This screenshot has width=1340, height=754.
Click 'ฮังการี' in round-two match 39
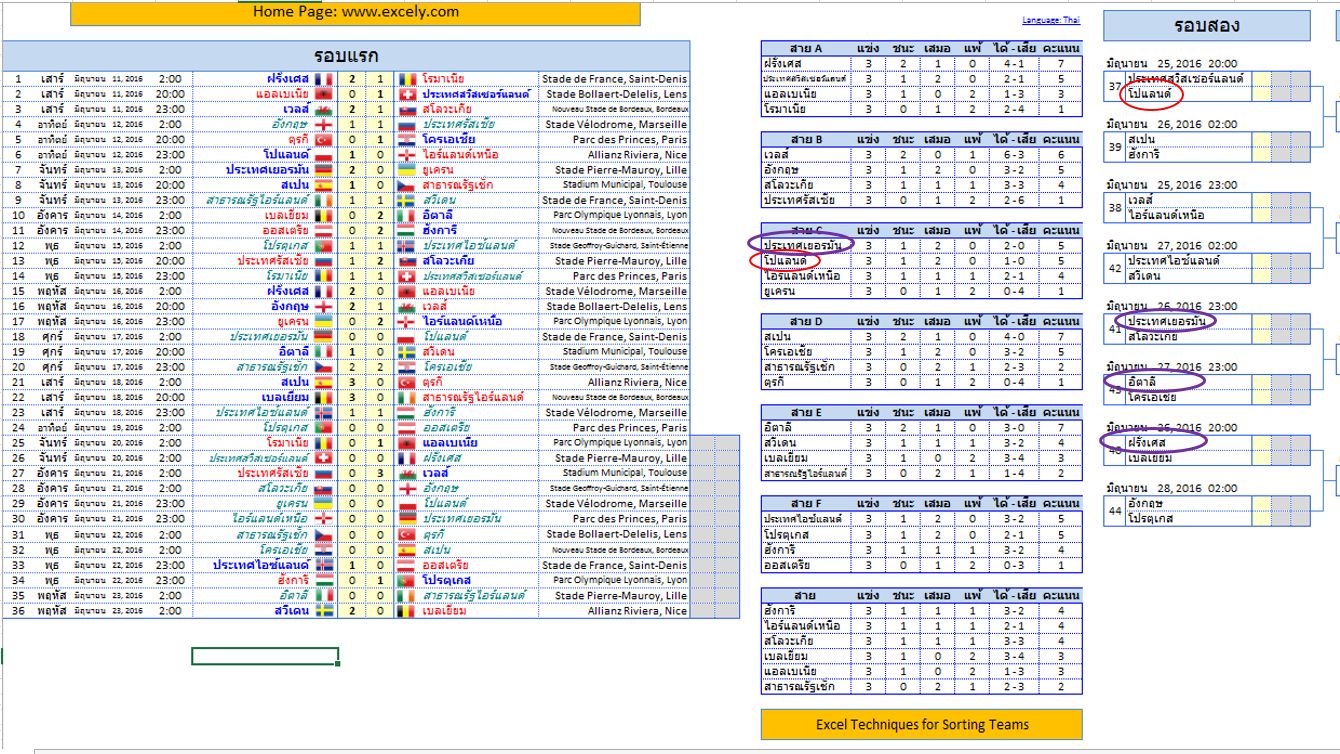point(1145,155)
